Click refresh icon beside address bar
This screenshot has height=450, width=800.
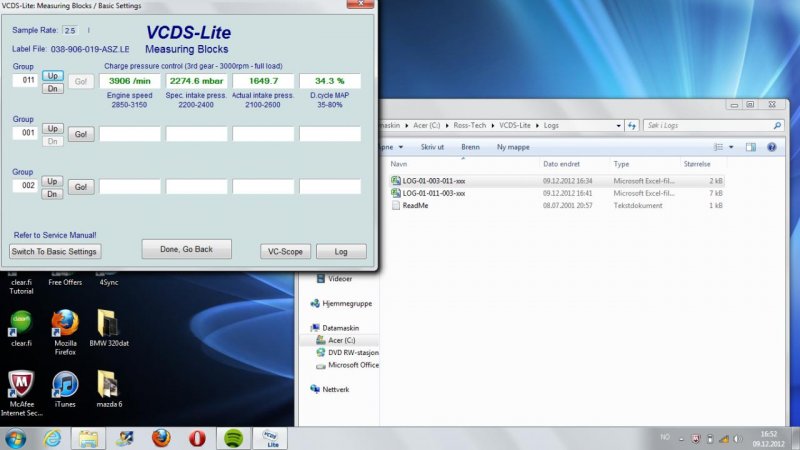(x=632, y=126)
